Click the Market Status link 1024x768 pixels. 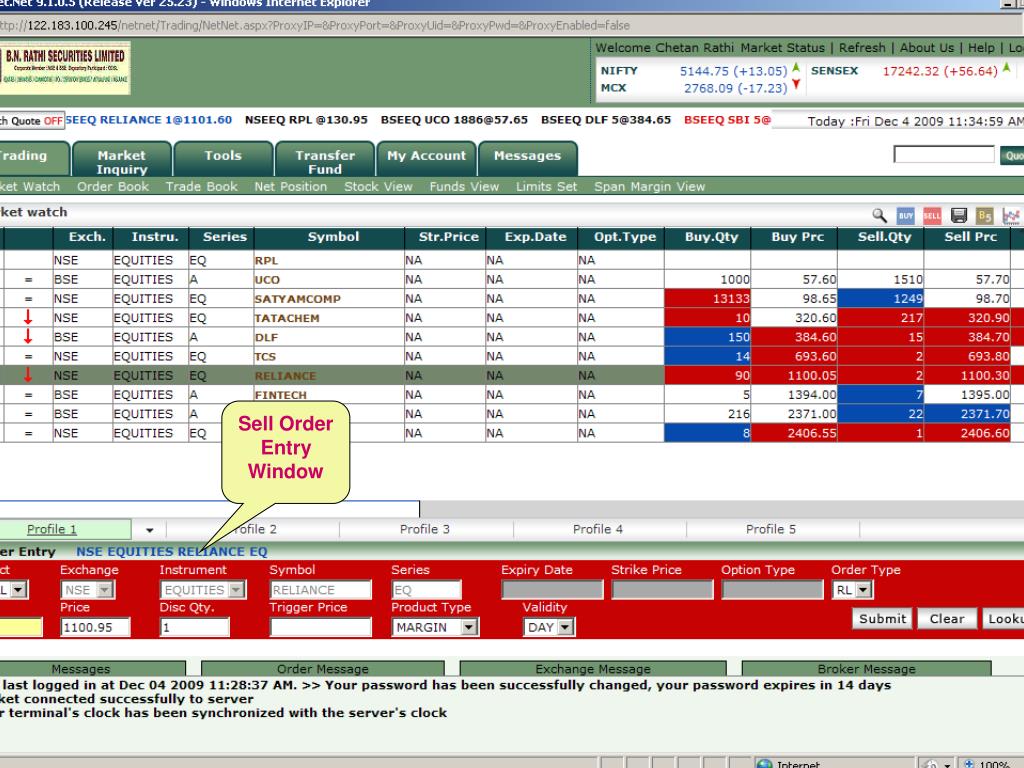(x=782, y=48)
